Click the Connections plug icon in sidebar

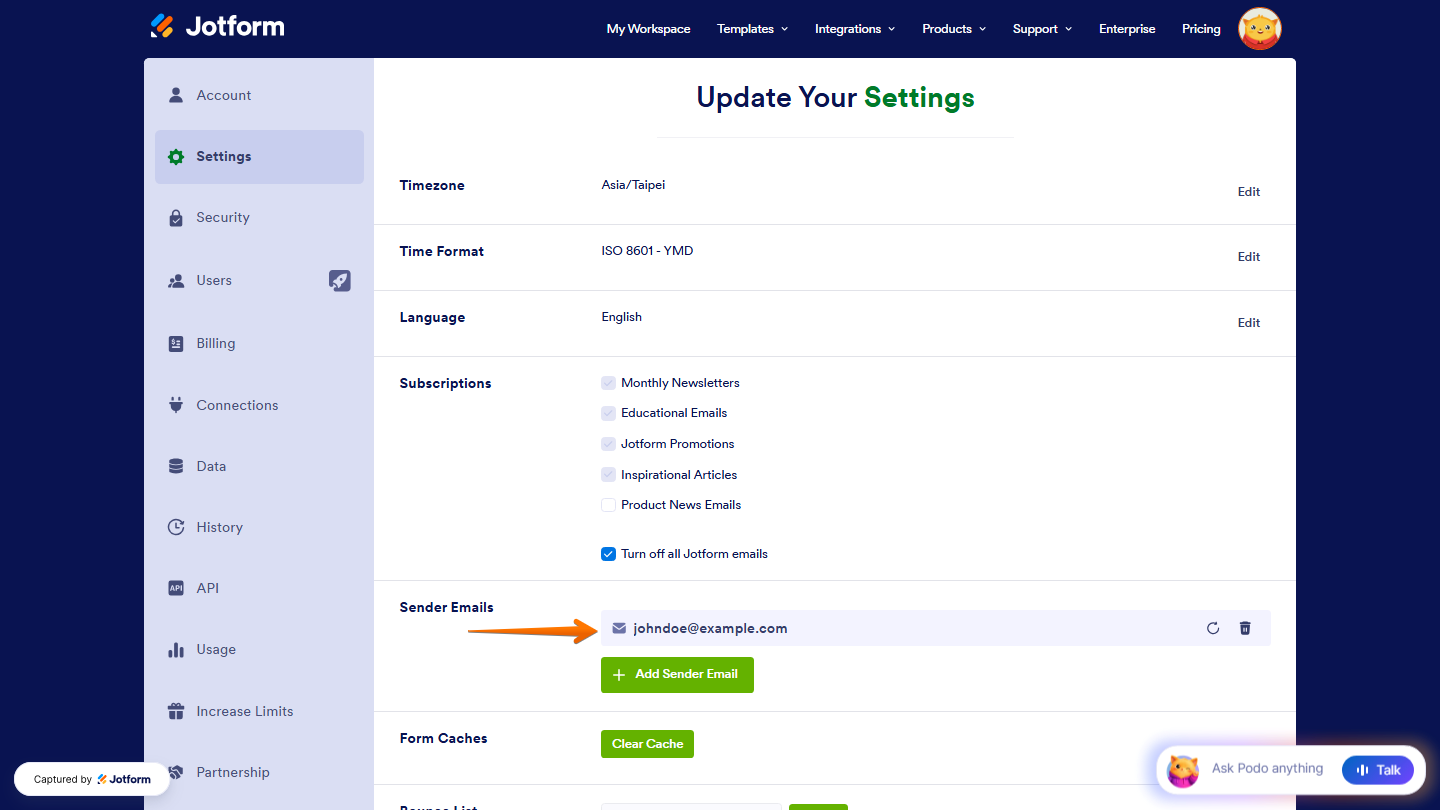176,405
